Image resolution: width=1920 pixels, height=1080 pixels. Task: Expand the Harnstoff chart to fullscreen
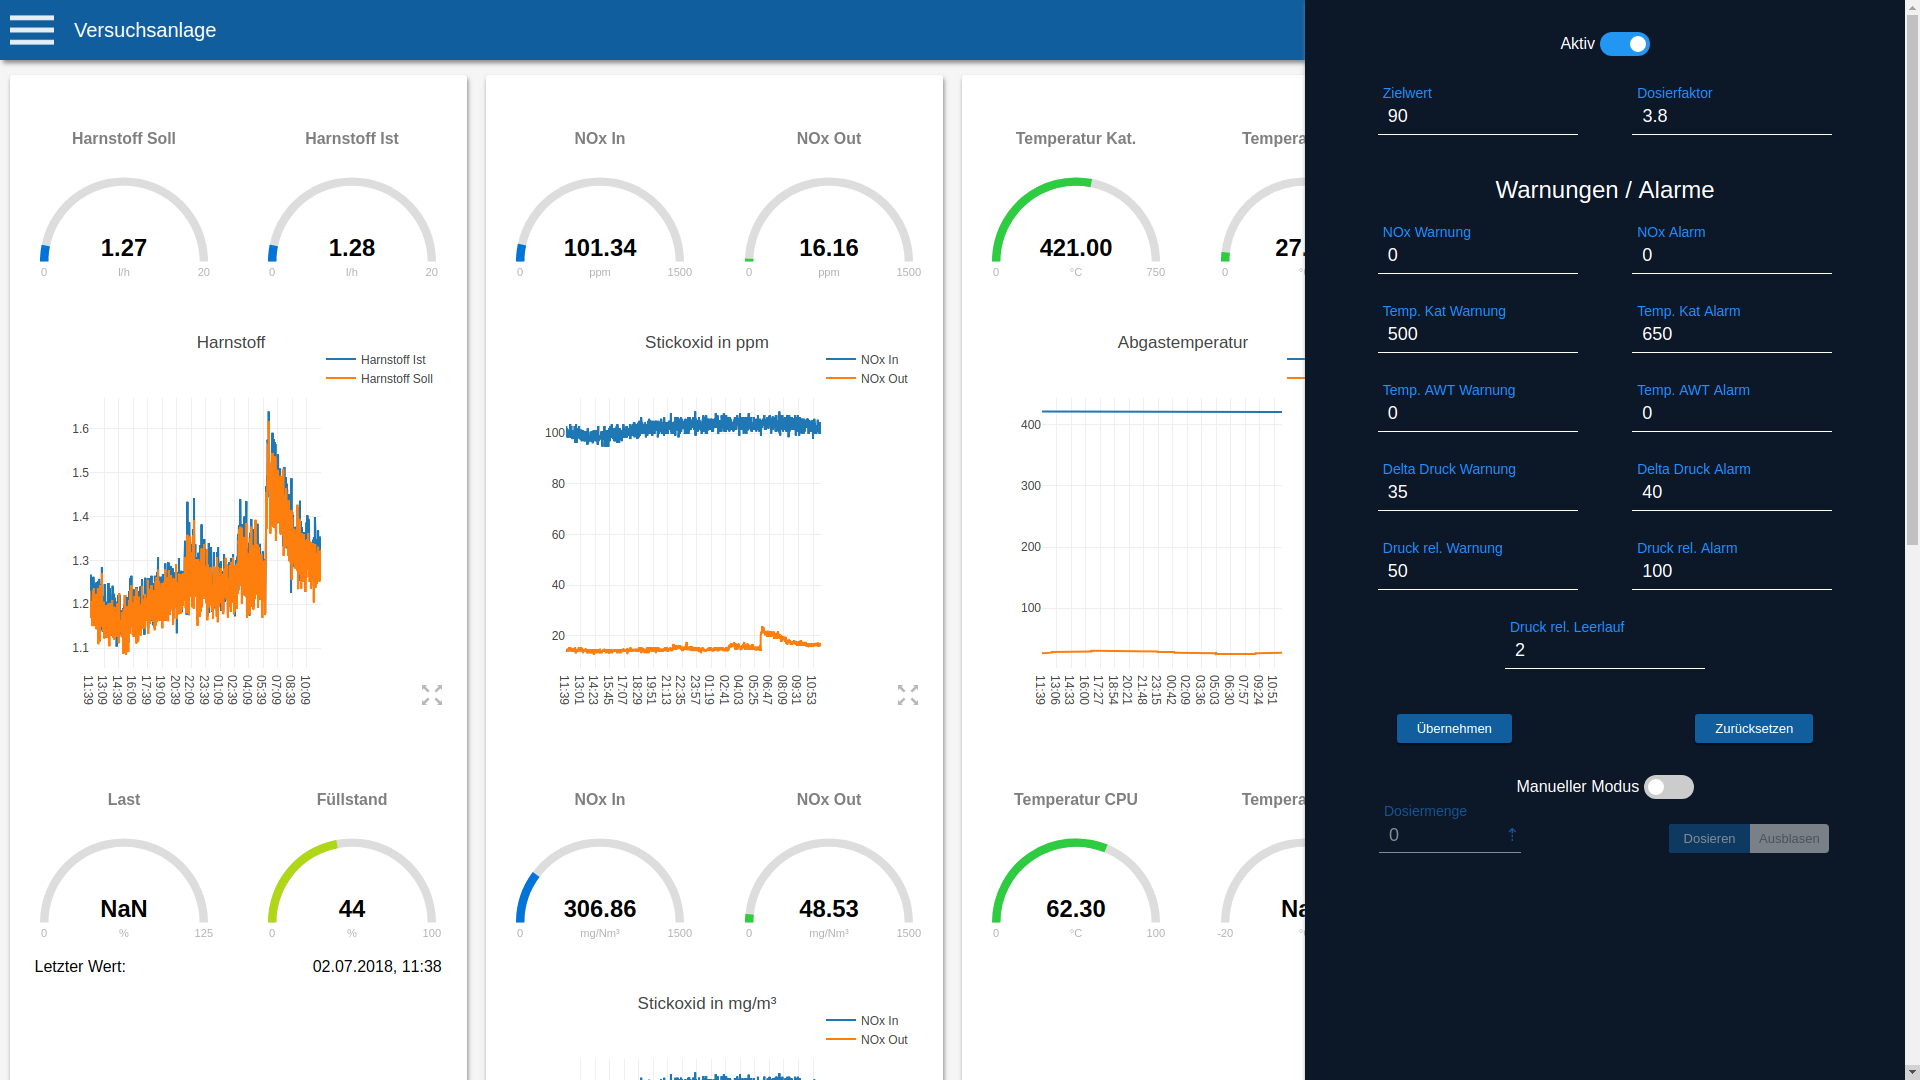pyautogui.click(x=432, y=695)
